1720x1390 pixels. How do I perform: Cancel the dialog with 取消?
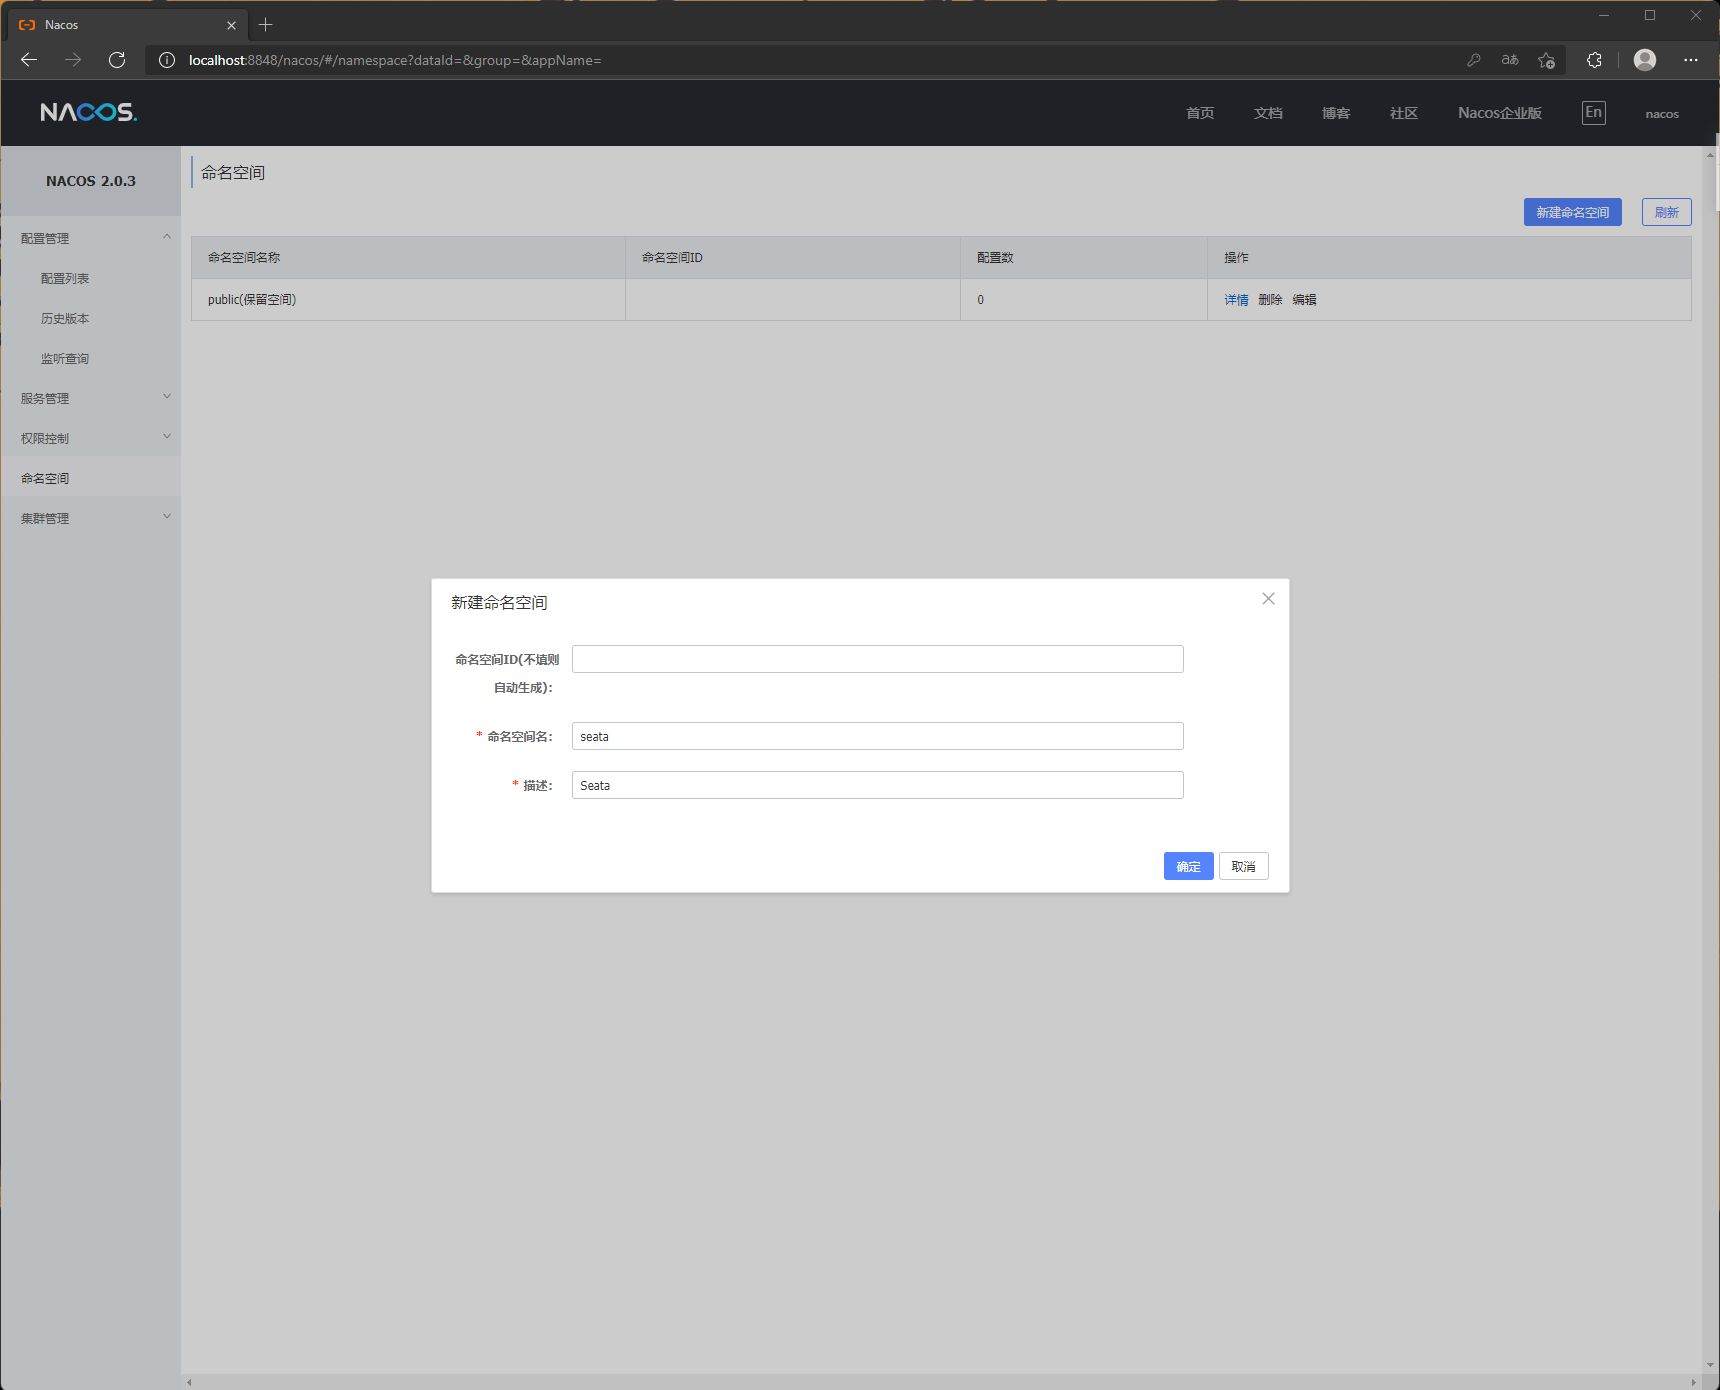click(1244, 866)
